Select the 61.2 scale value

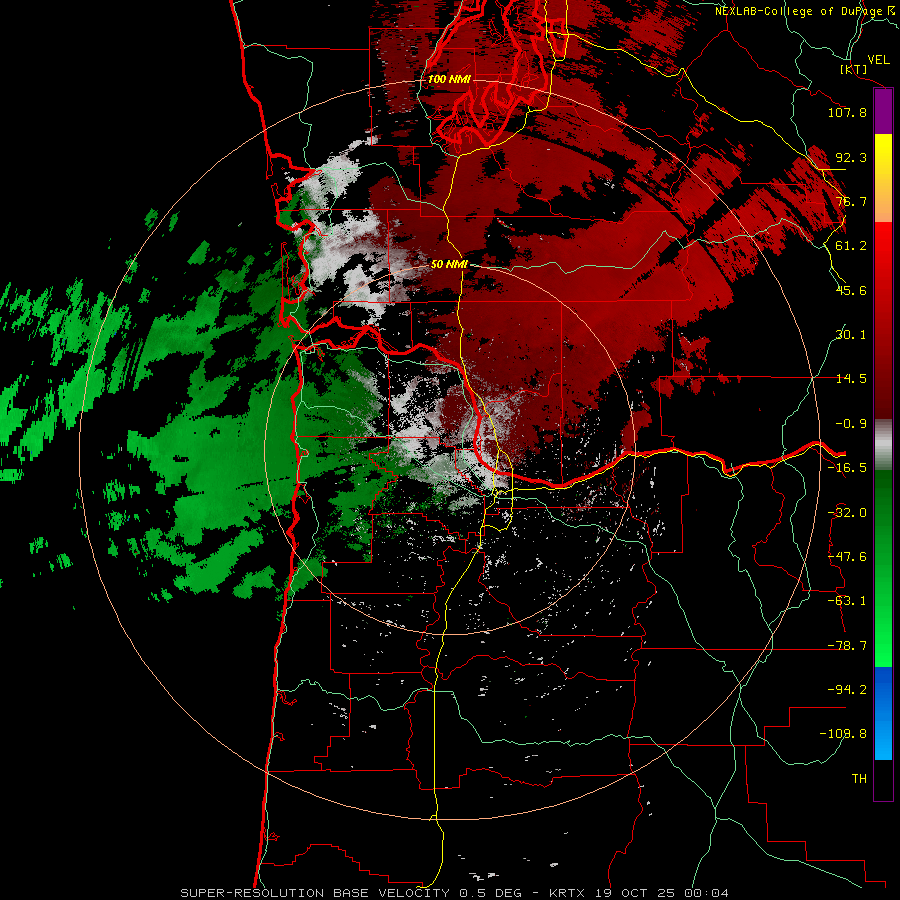(851, 246)
